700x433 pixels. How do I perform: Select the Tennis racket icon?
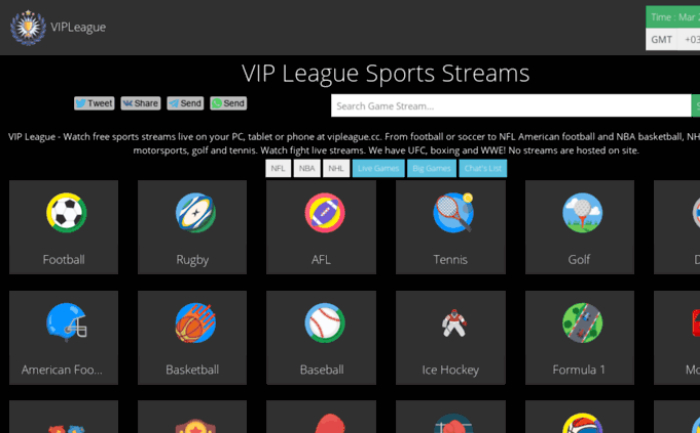[x=454, y=213]
